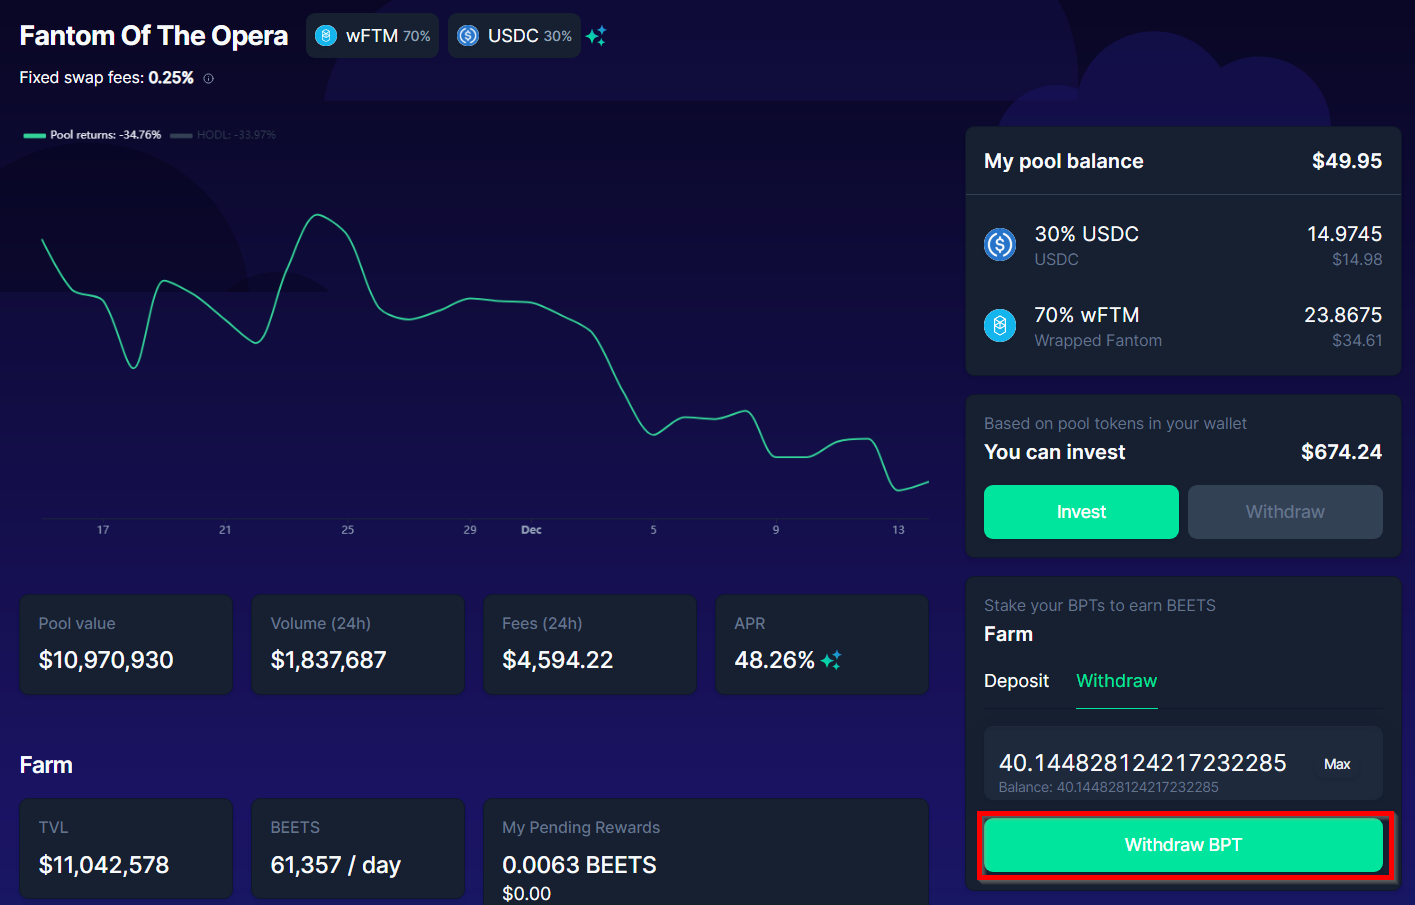The width and height of the screenshot is (1415, 905).
Task: Click the USDC coin icon in My pool balance
Action: click(1000, 244)
